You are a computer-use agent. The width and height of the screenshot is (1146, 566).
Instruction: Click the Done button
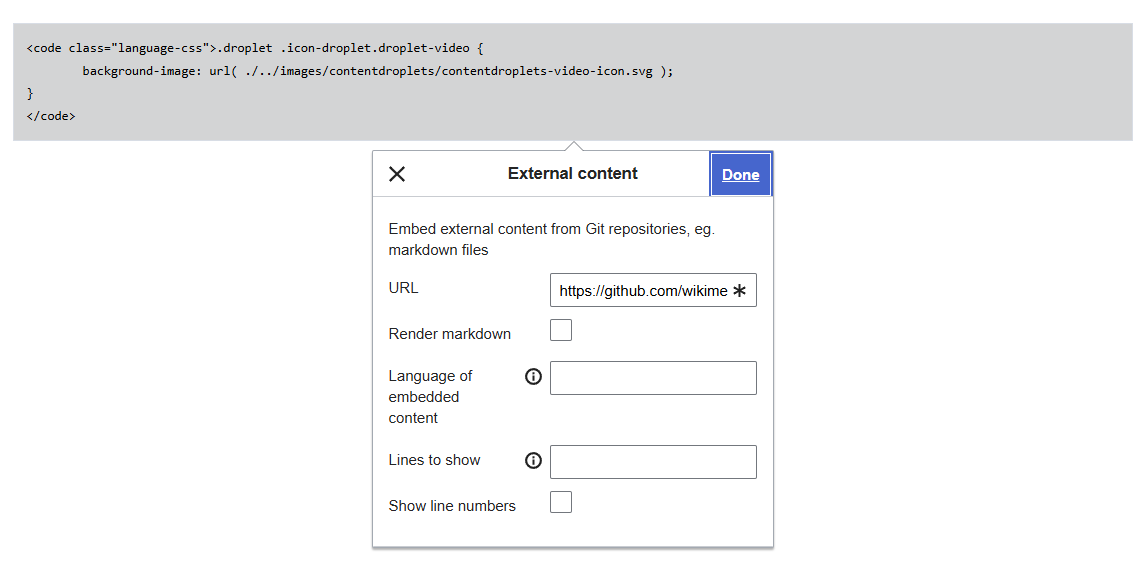[x=740, y=174]
